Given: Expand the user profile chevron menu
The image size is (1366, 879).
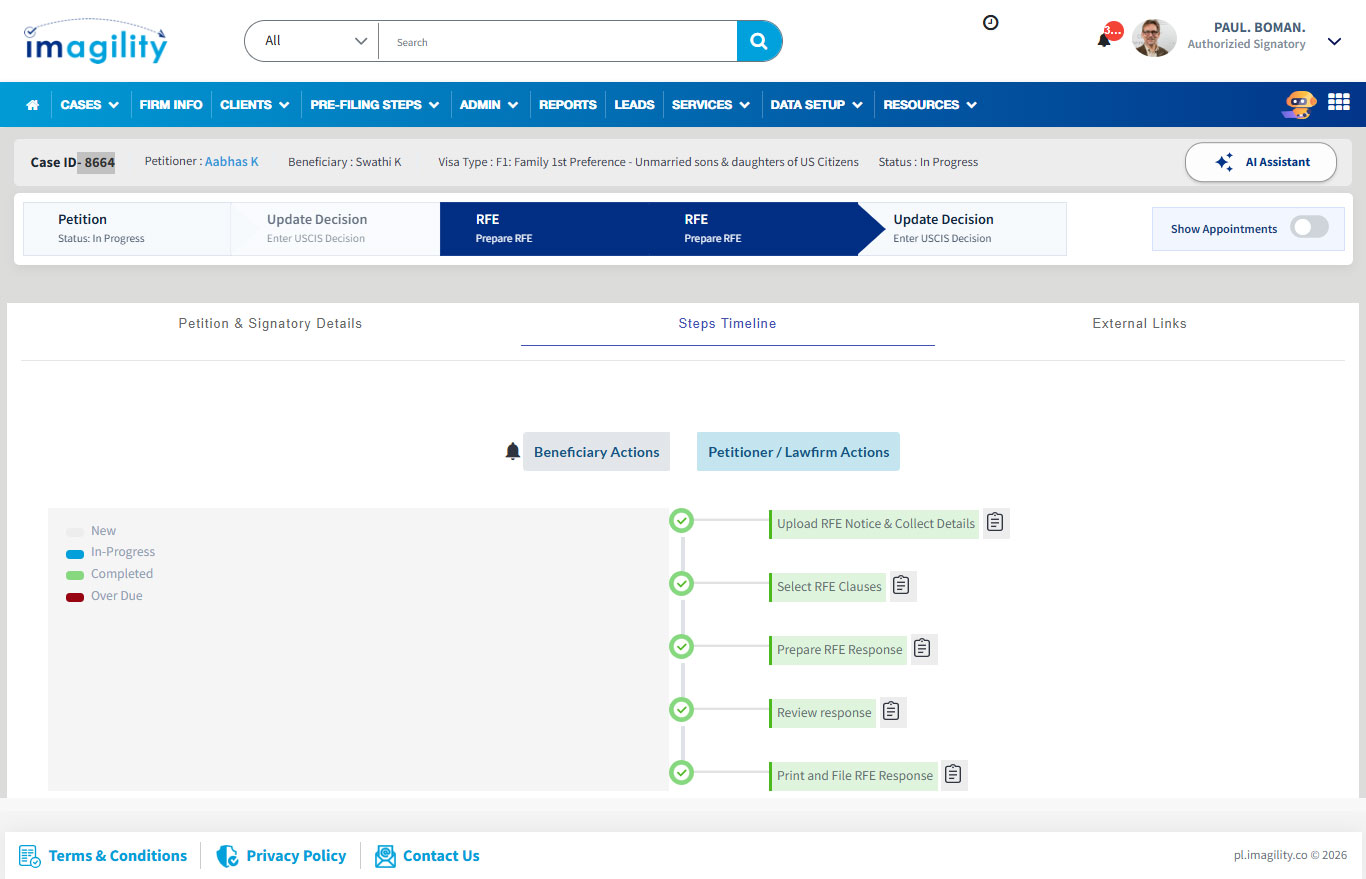Looking at the screenshot, I should coord(1333,41).
